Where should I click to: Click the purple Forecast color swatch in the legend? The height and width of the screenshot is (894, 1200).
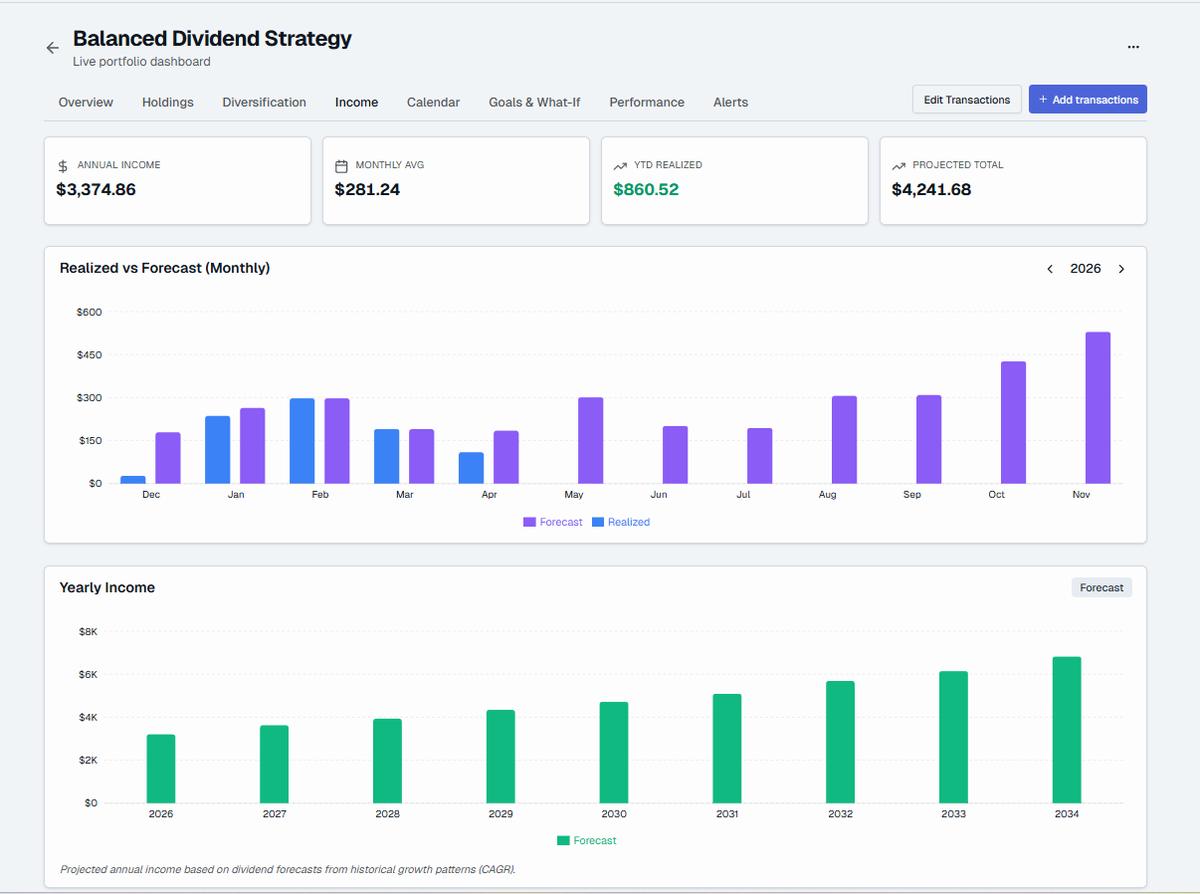point(529,521)
